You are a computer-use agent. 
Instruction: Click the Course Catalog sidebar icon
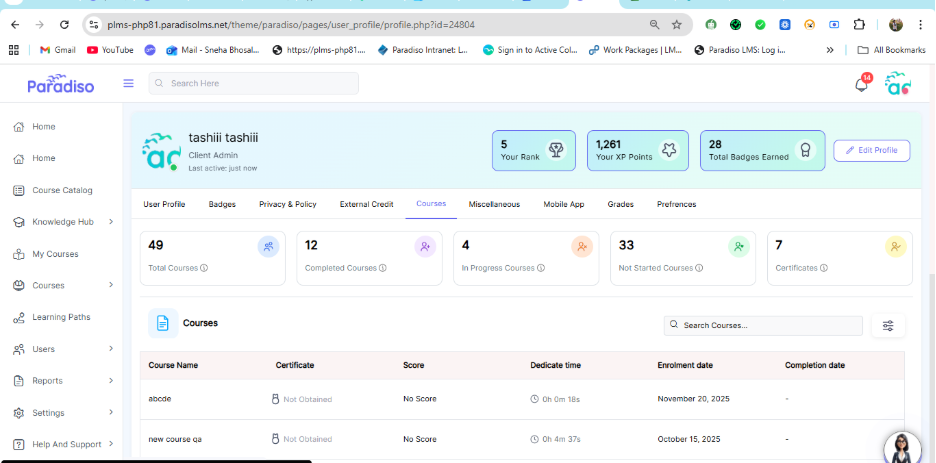click(x=19, y=190)
